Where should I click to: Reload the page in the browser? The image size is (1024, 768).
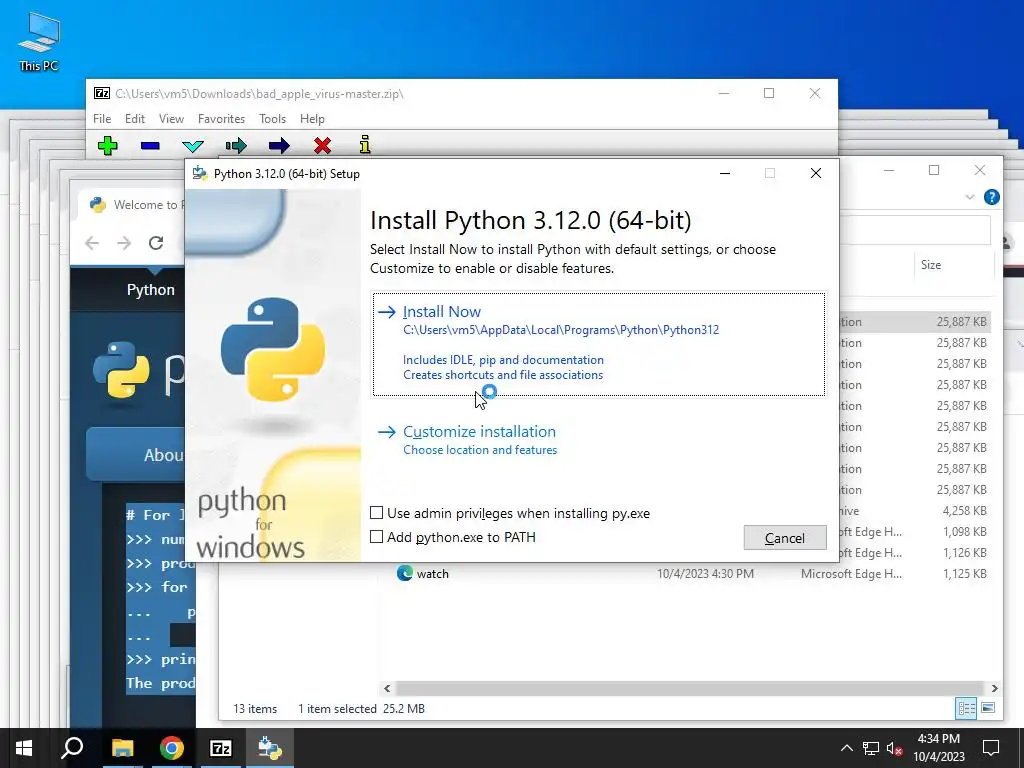pos(155,243)
